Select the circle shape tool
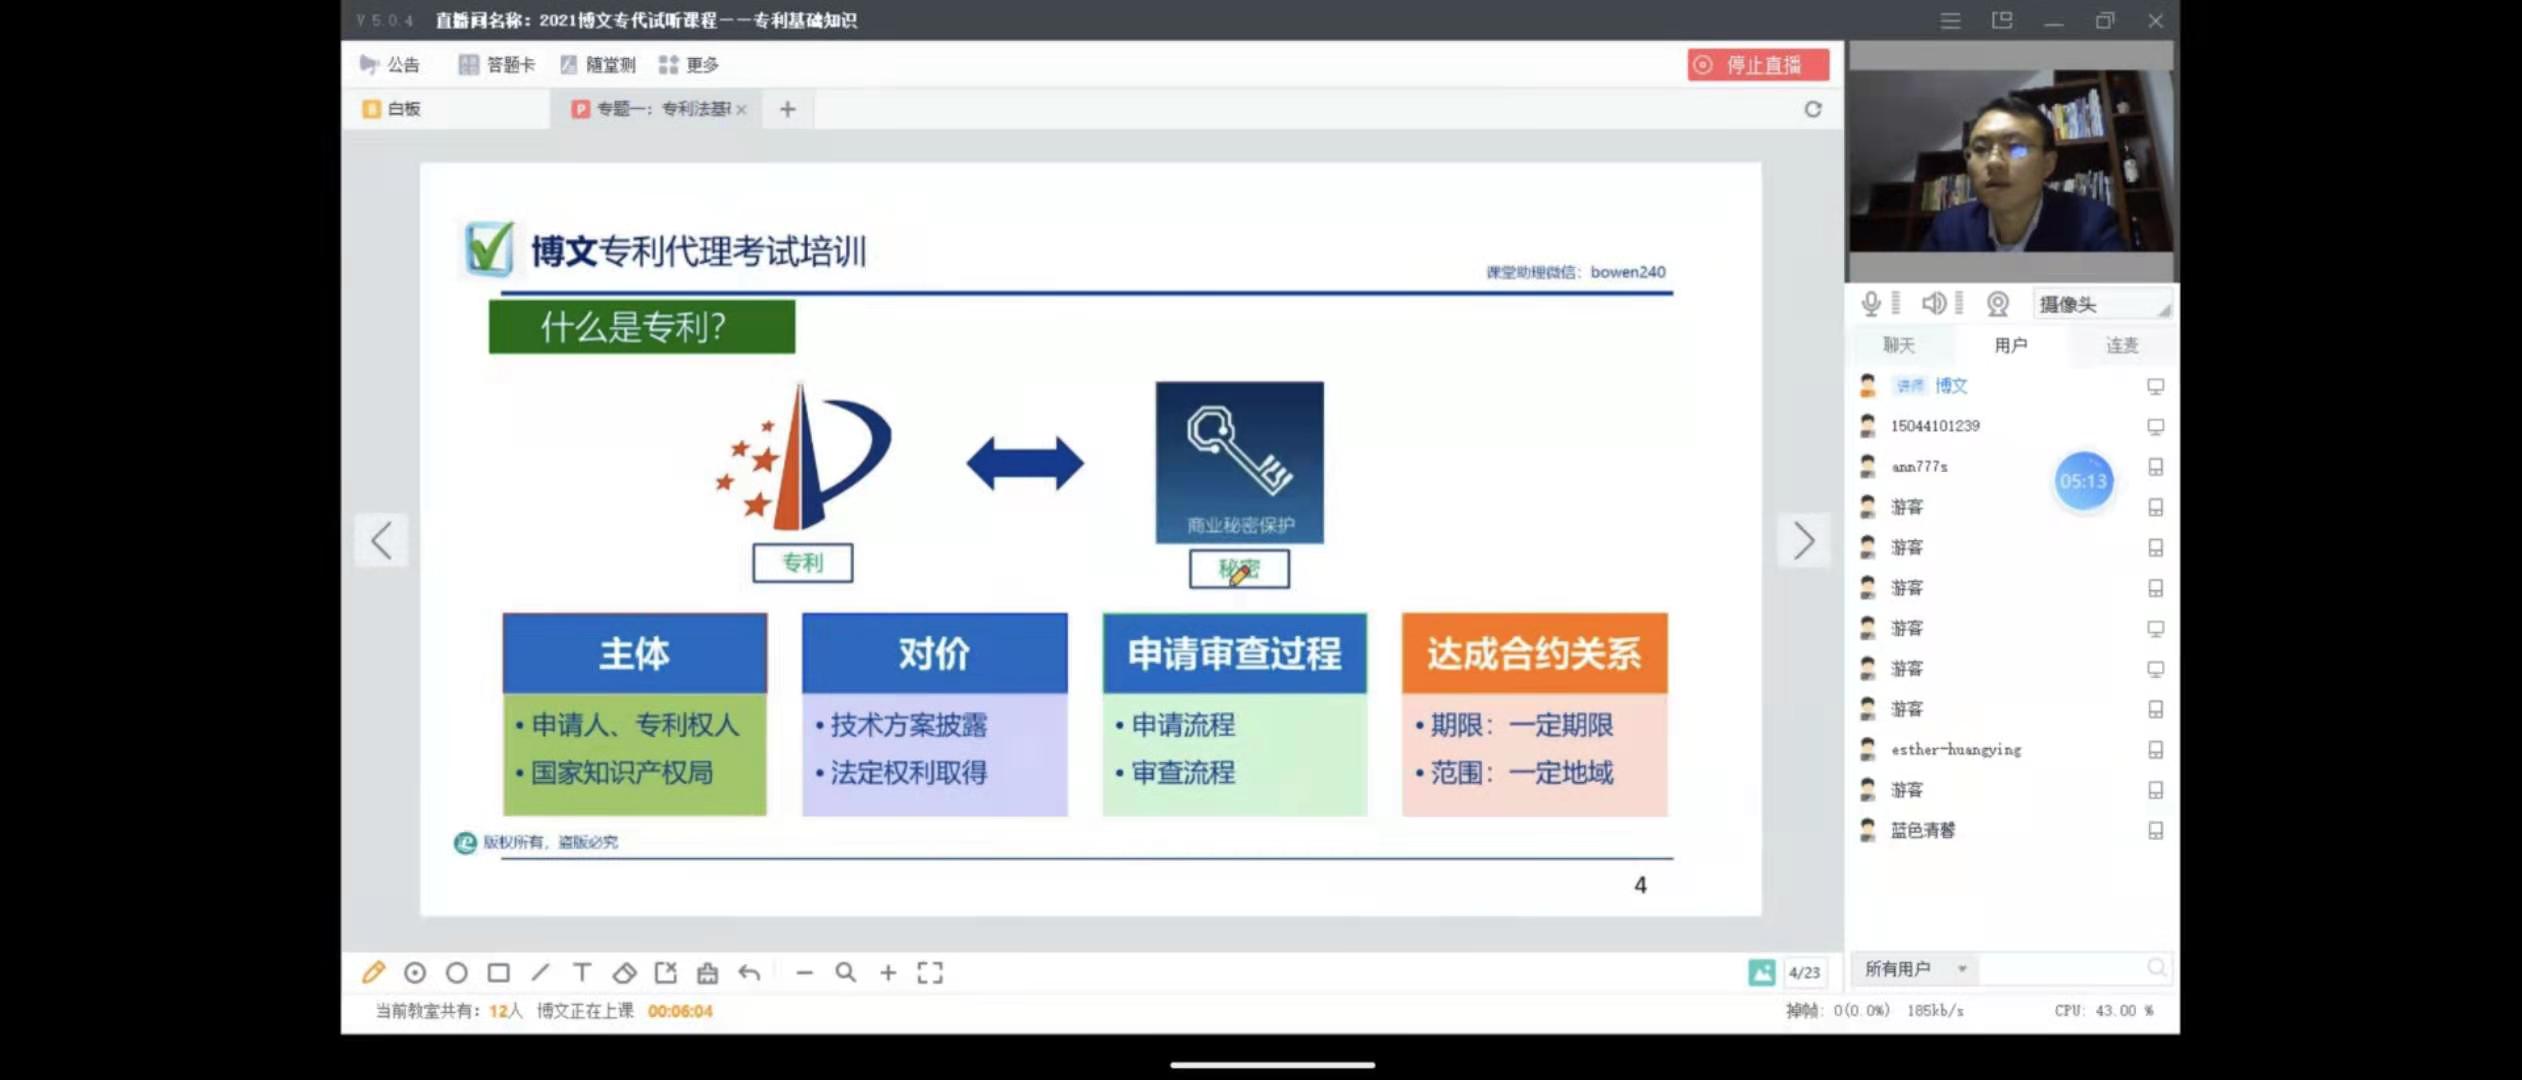The image size is (2522, 1080). [x=457, y=972]
